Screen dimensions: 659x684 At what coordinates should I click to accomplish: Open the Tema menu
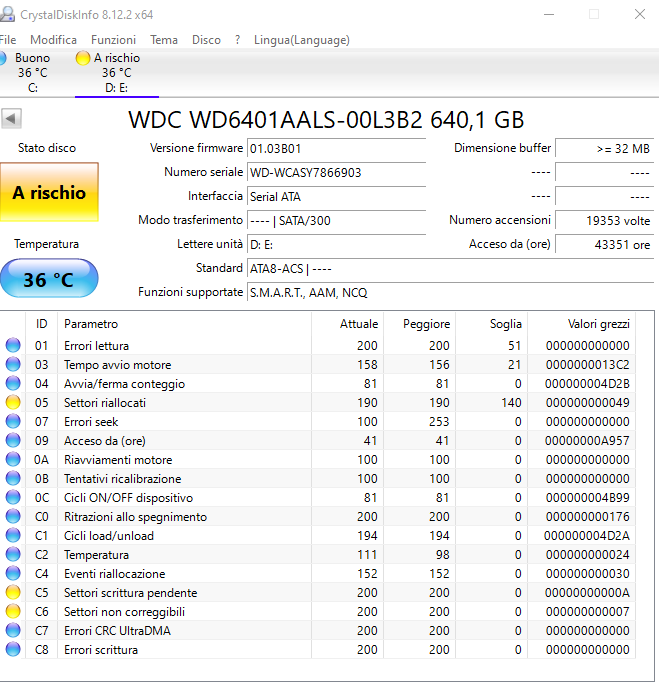click(x=164, y=40)
